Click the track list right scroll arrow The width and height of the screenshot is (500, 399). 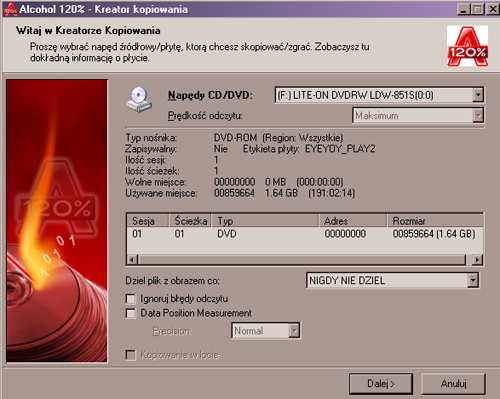tap(477, 259)
